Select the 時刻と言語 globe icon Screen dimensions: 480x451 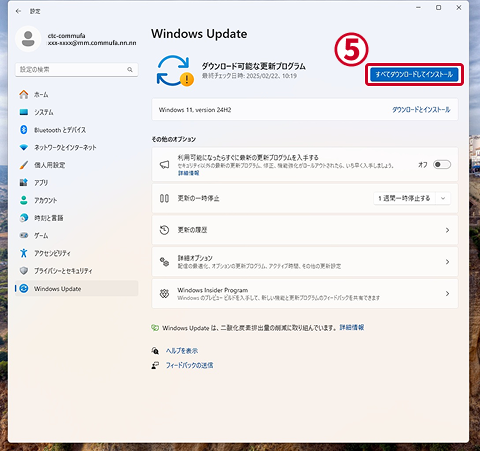click(24, 218)
